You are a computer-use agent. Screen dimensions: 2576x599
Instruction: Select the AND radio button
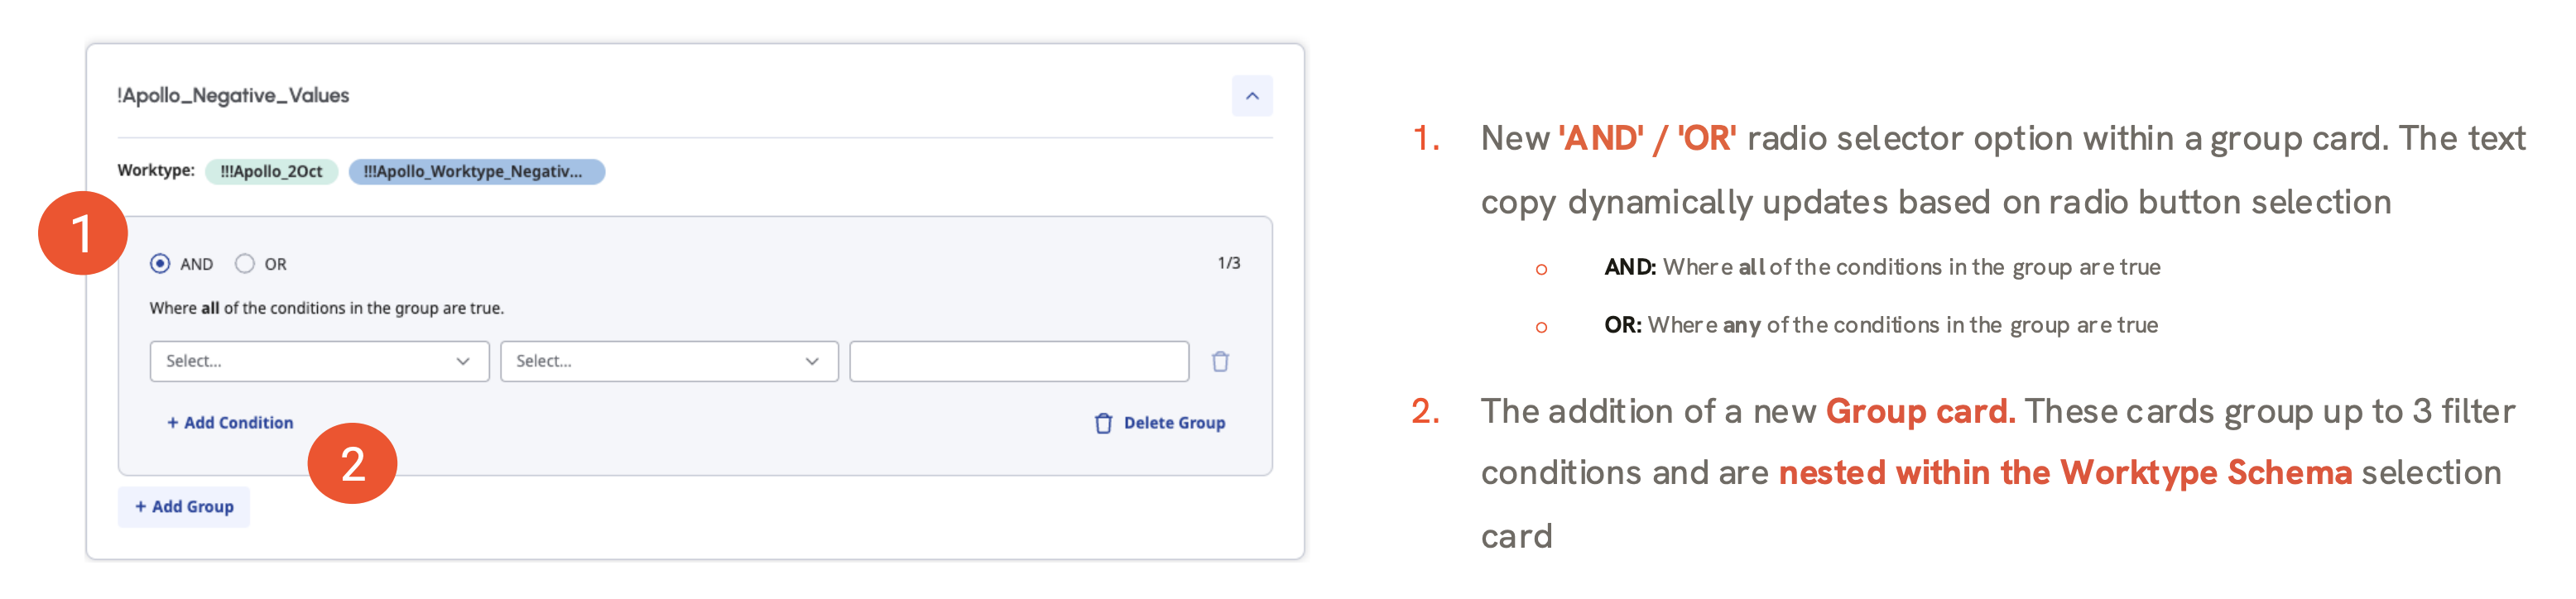click(x=160, y=264)
